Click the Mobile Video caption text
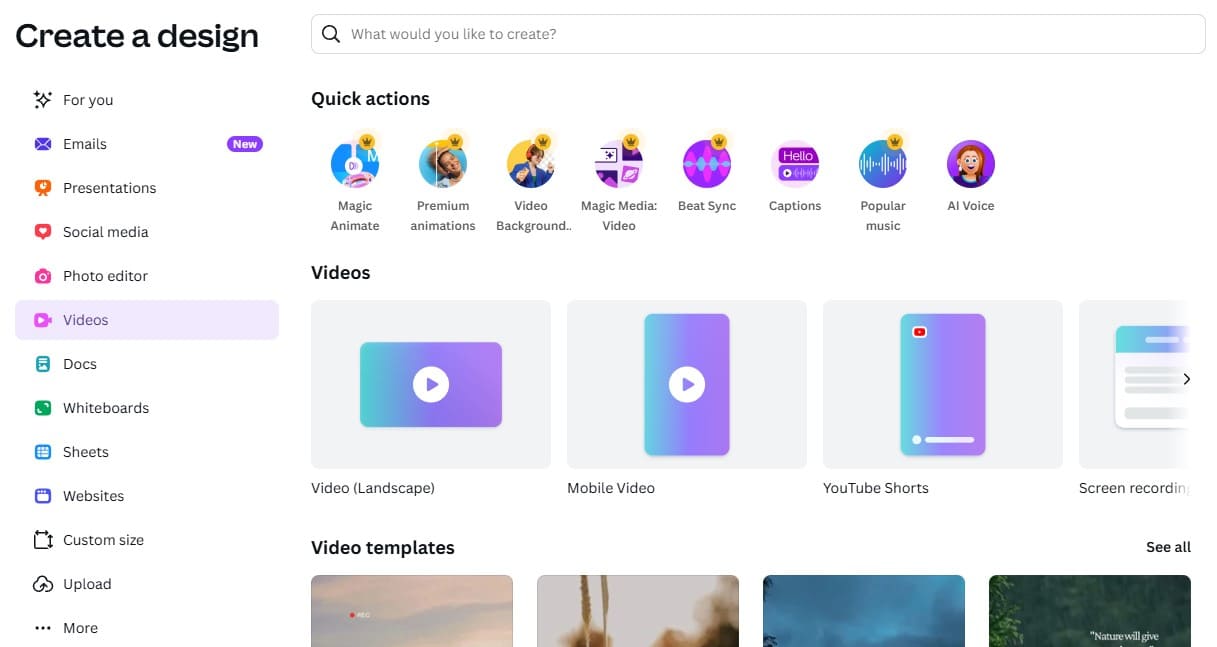Image resolution: width=1217 pixels, height=647 pixels. click(611, 488)
